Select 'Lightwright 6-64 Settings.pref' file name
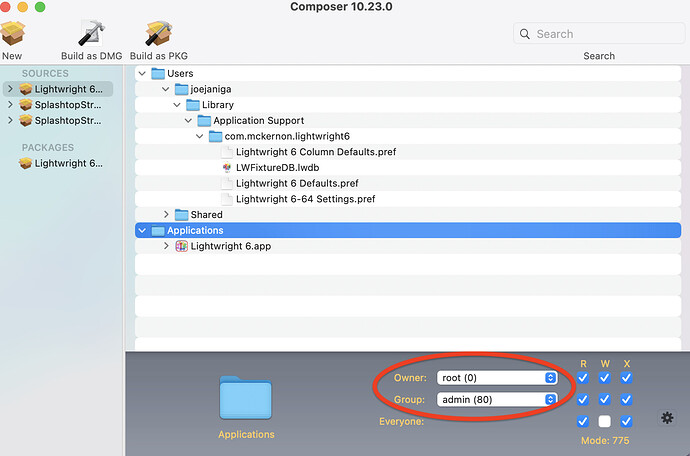Image resolution: width=690 pixels, height=456 pixels. (x=305, y=199)
